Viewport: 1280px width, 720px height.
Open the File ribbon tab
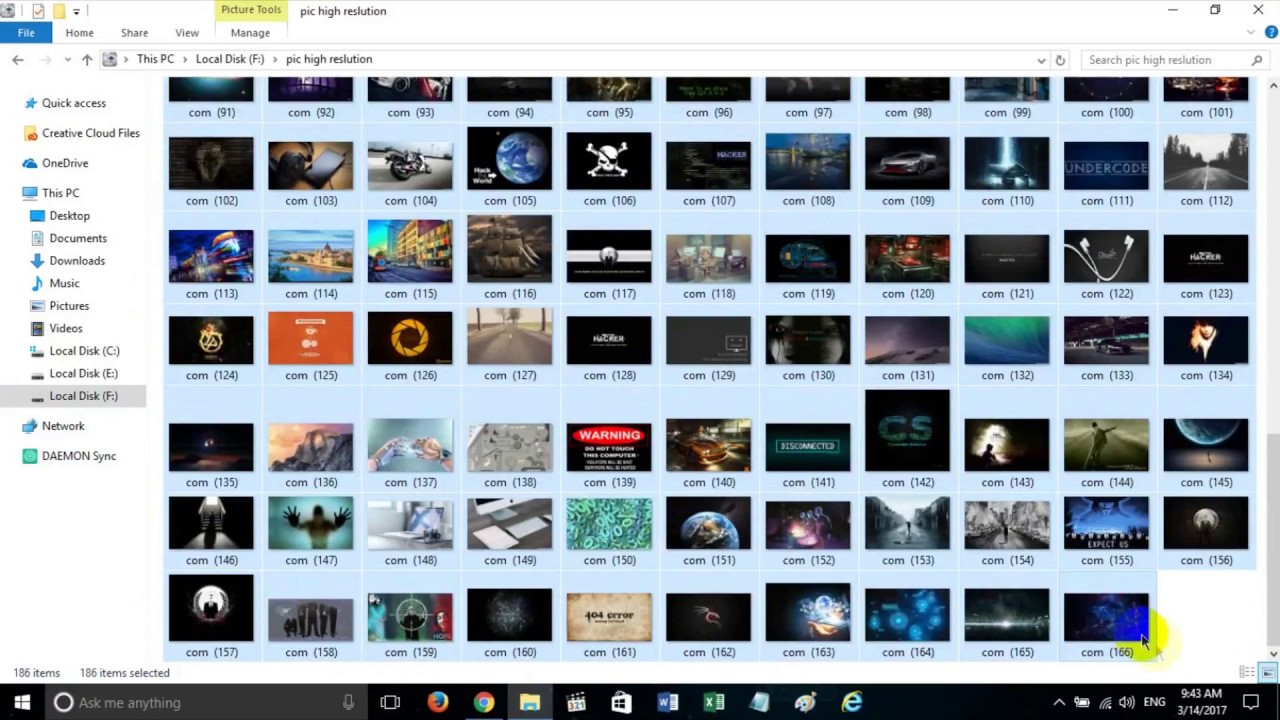pos(26,33)
